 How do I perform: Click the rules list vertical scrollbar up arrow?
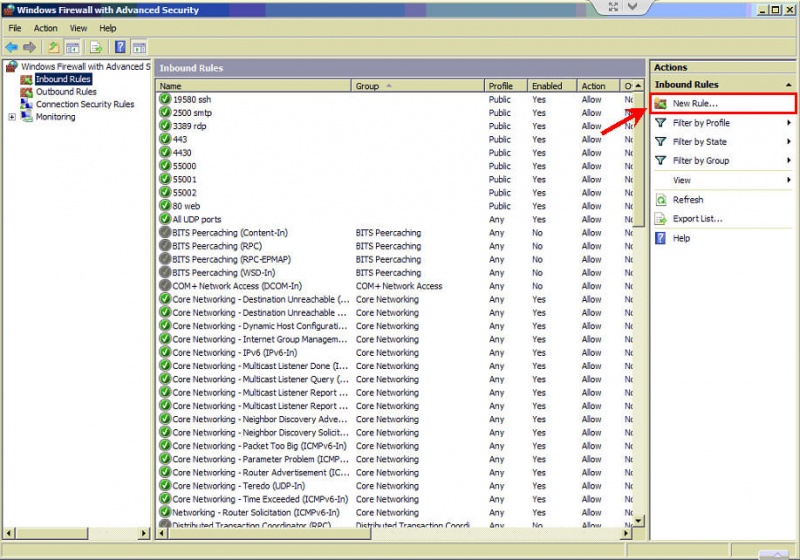638,86
